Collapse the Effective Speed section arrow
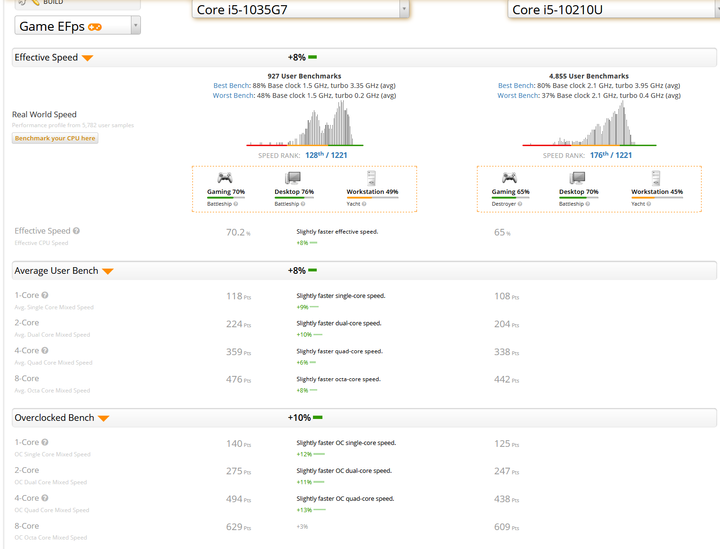The image size is (720, 549). point(87,58)
